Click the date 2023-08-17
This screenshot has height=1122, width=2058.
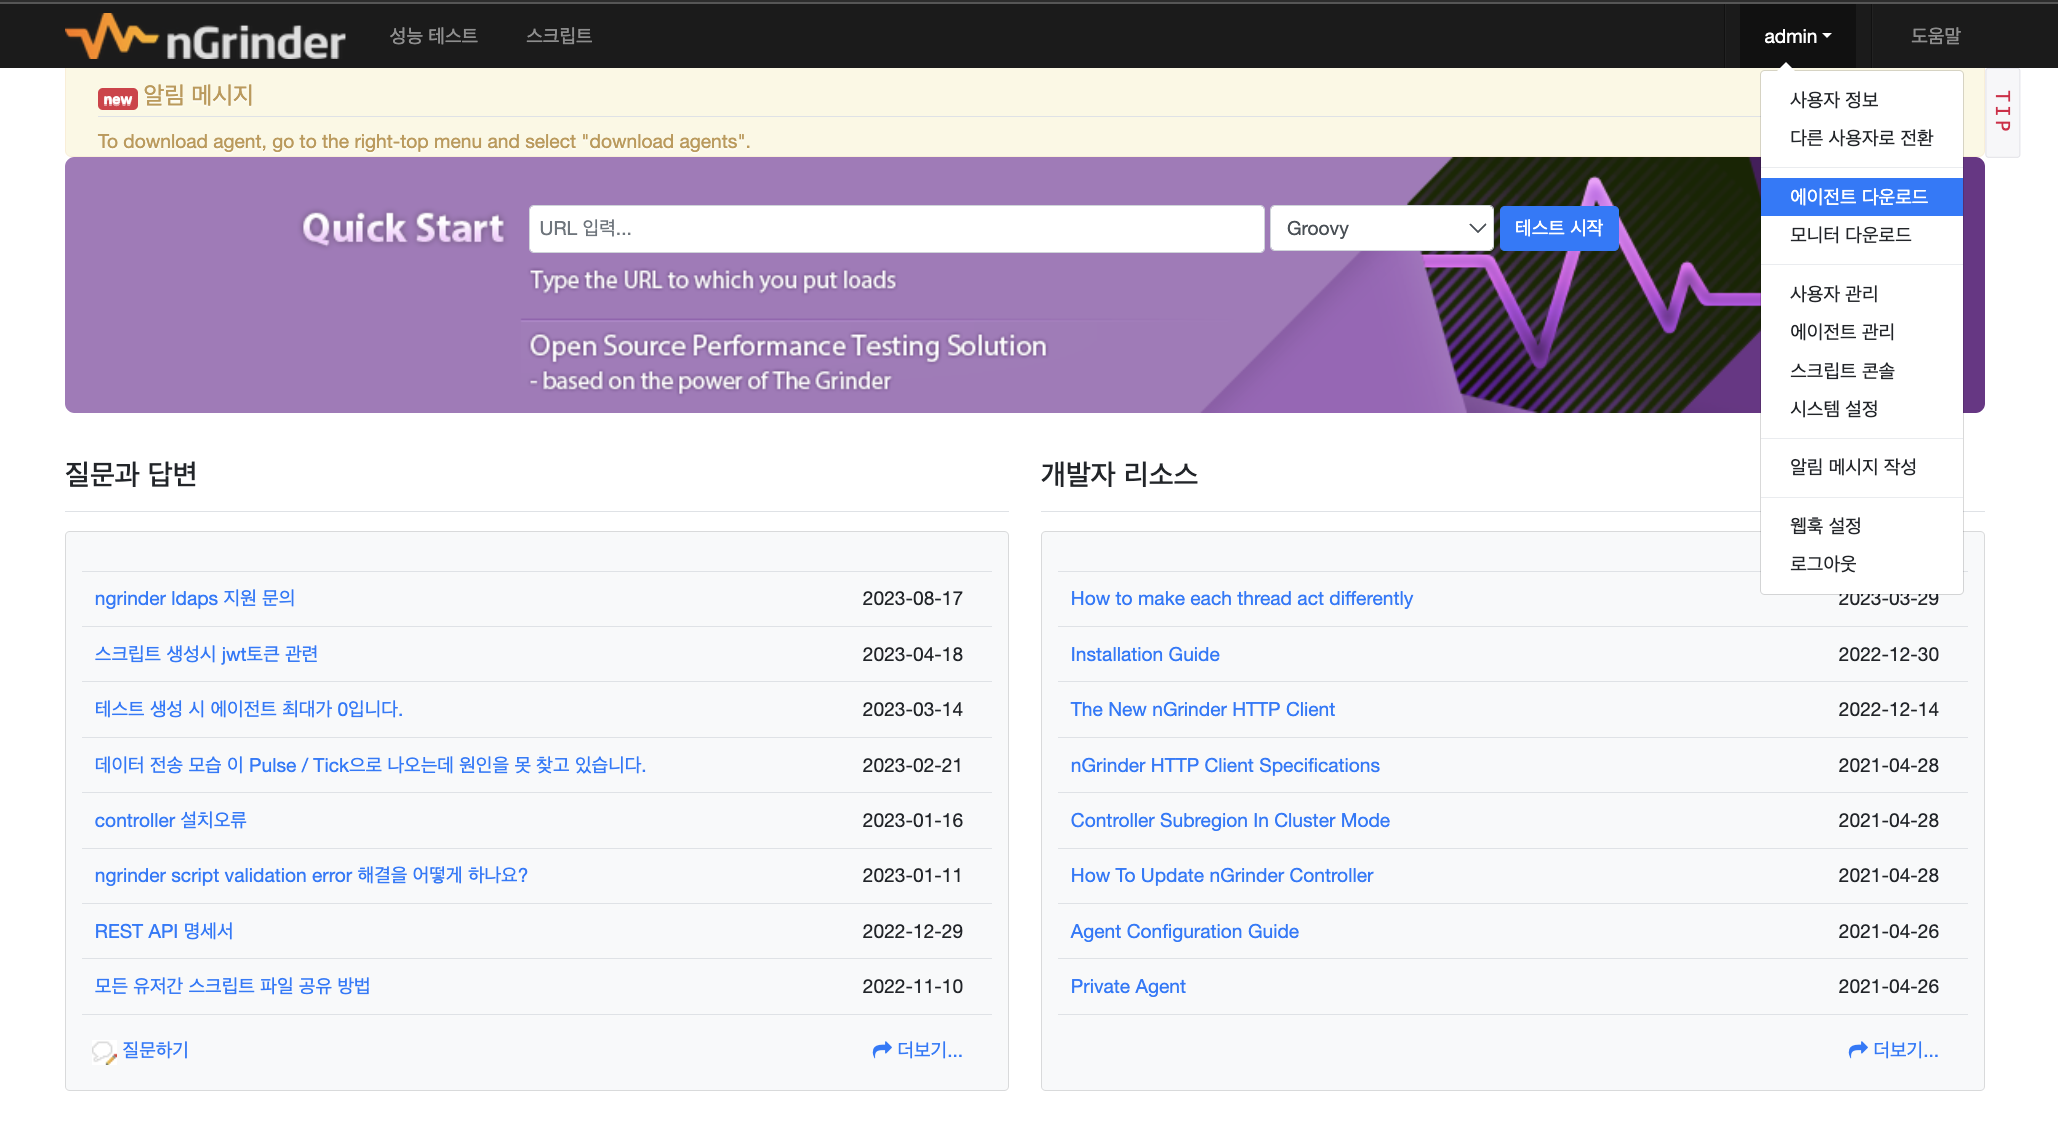point(913,598)
